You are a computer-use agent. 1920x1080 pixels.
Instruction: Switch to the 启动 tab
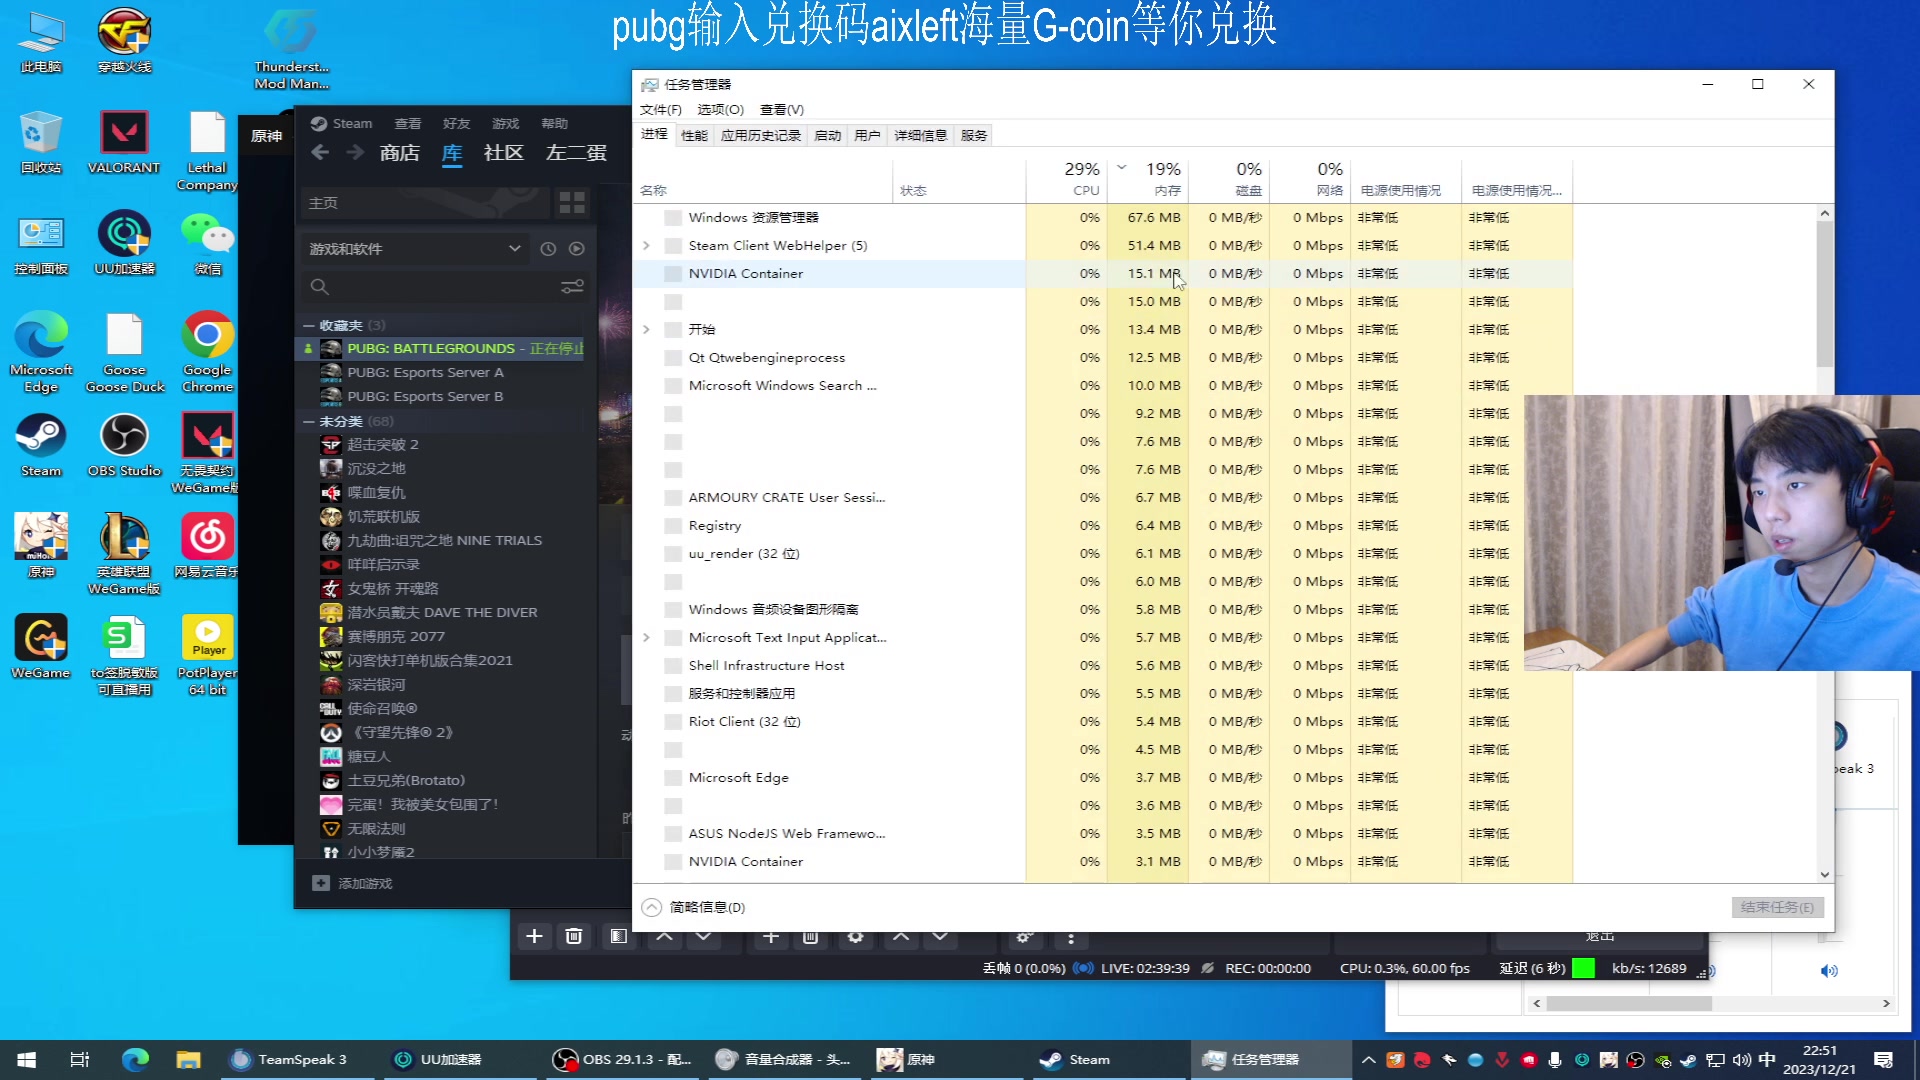coord(828,136)
